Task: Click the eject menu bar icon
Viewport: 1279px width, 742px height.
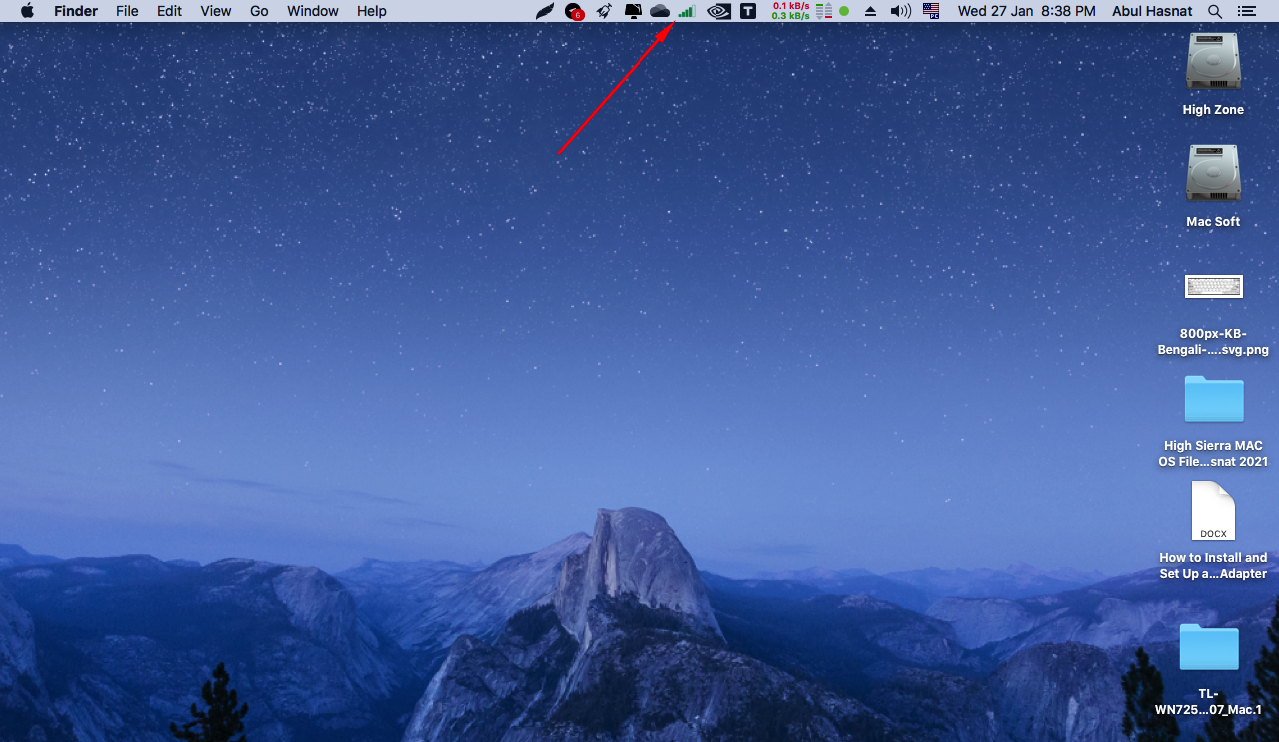Action: 870,11
